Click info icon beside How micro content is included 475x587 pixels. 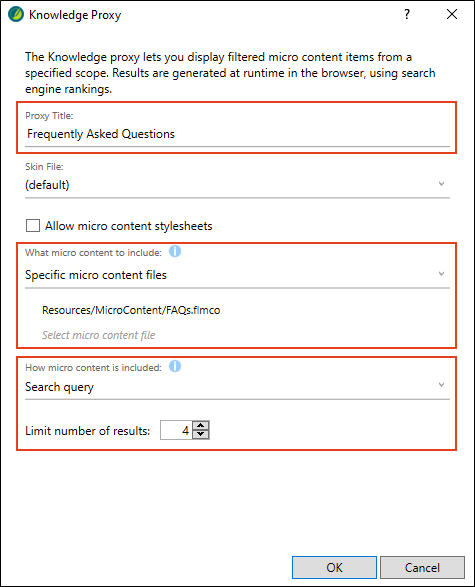tap(175, 366)
